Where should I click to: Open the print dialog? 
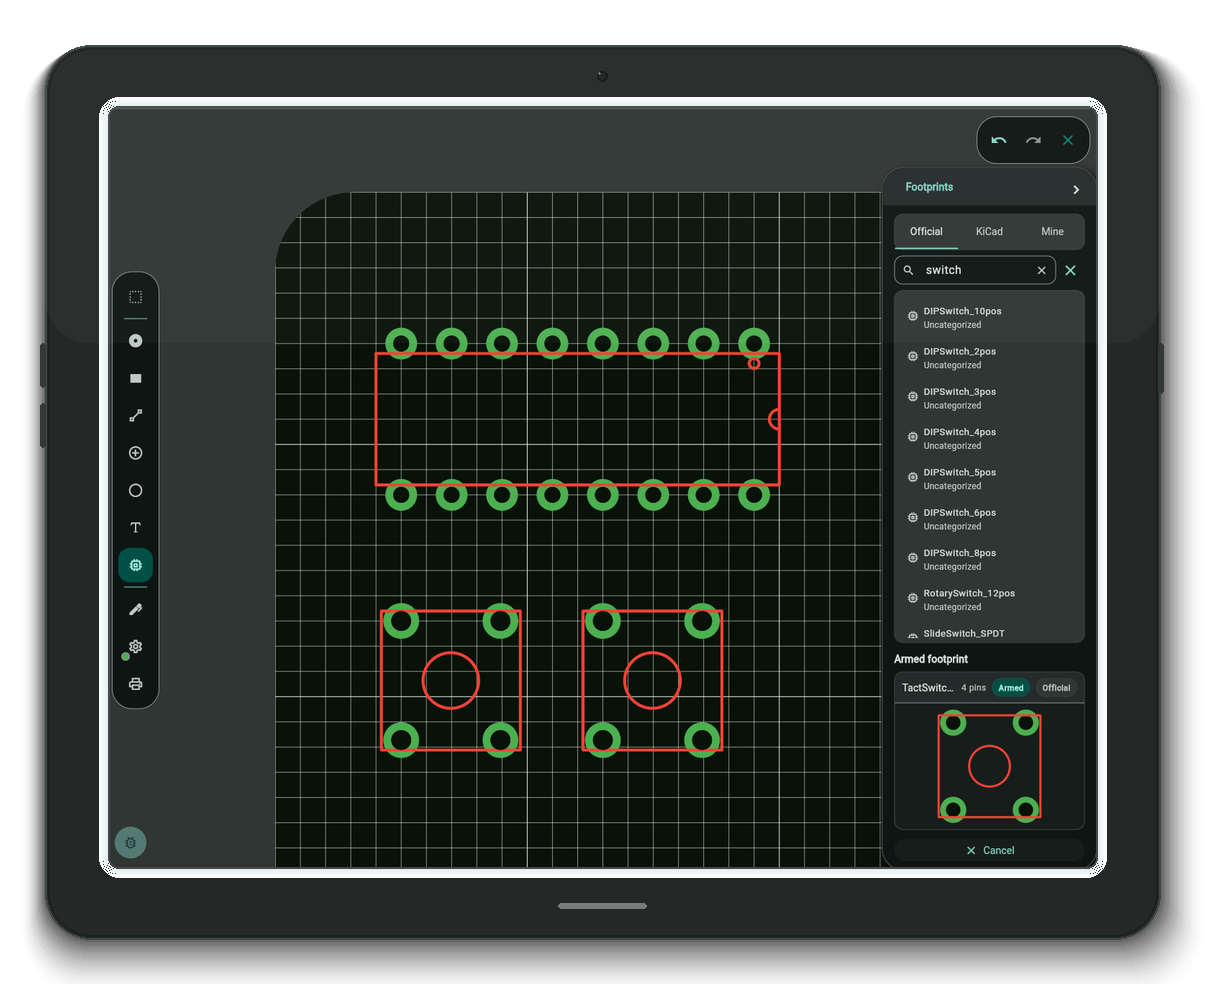(135, 684)
